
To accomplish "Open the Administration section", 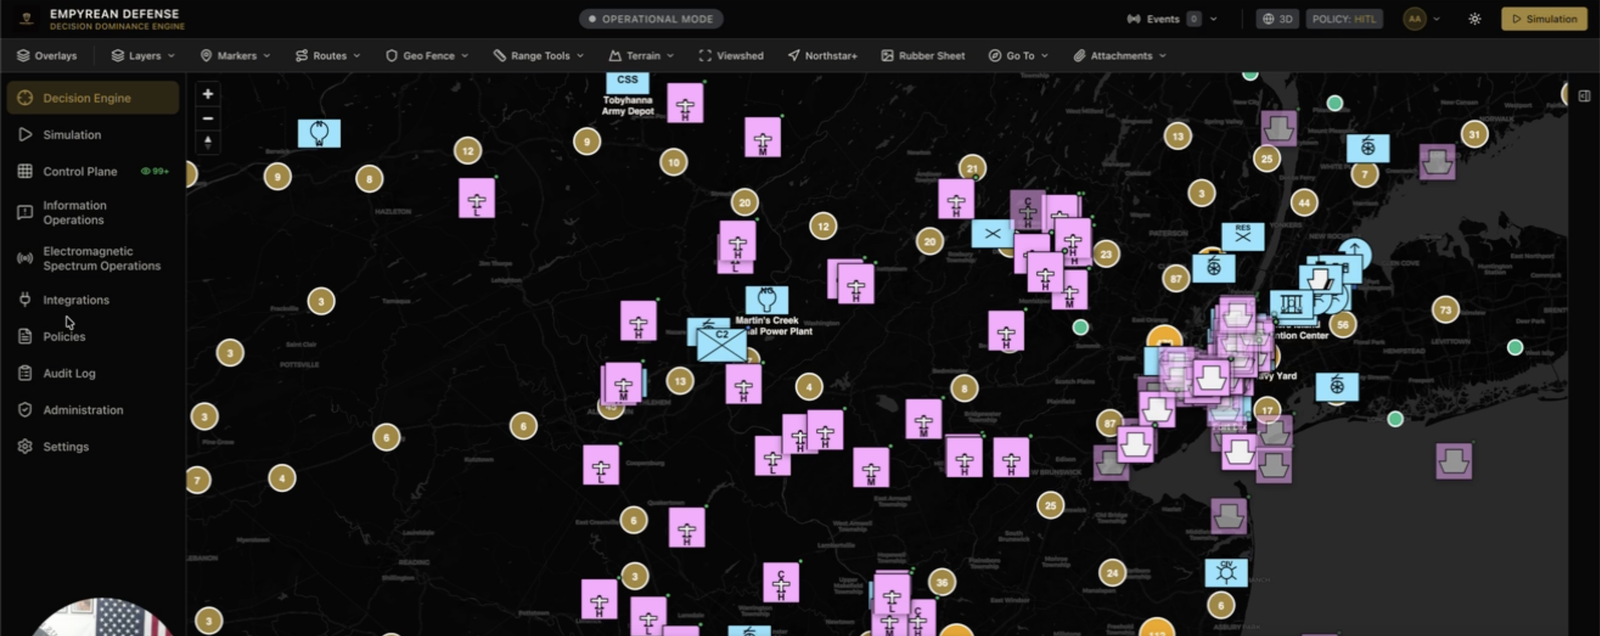I will pyautogui.click(x=83, y=410).
